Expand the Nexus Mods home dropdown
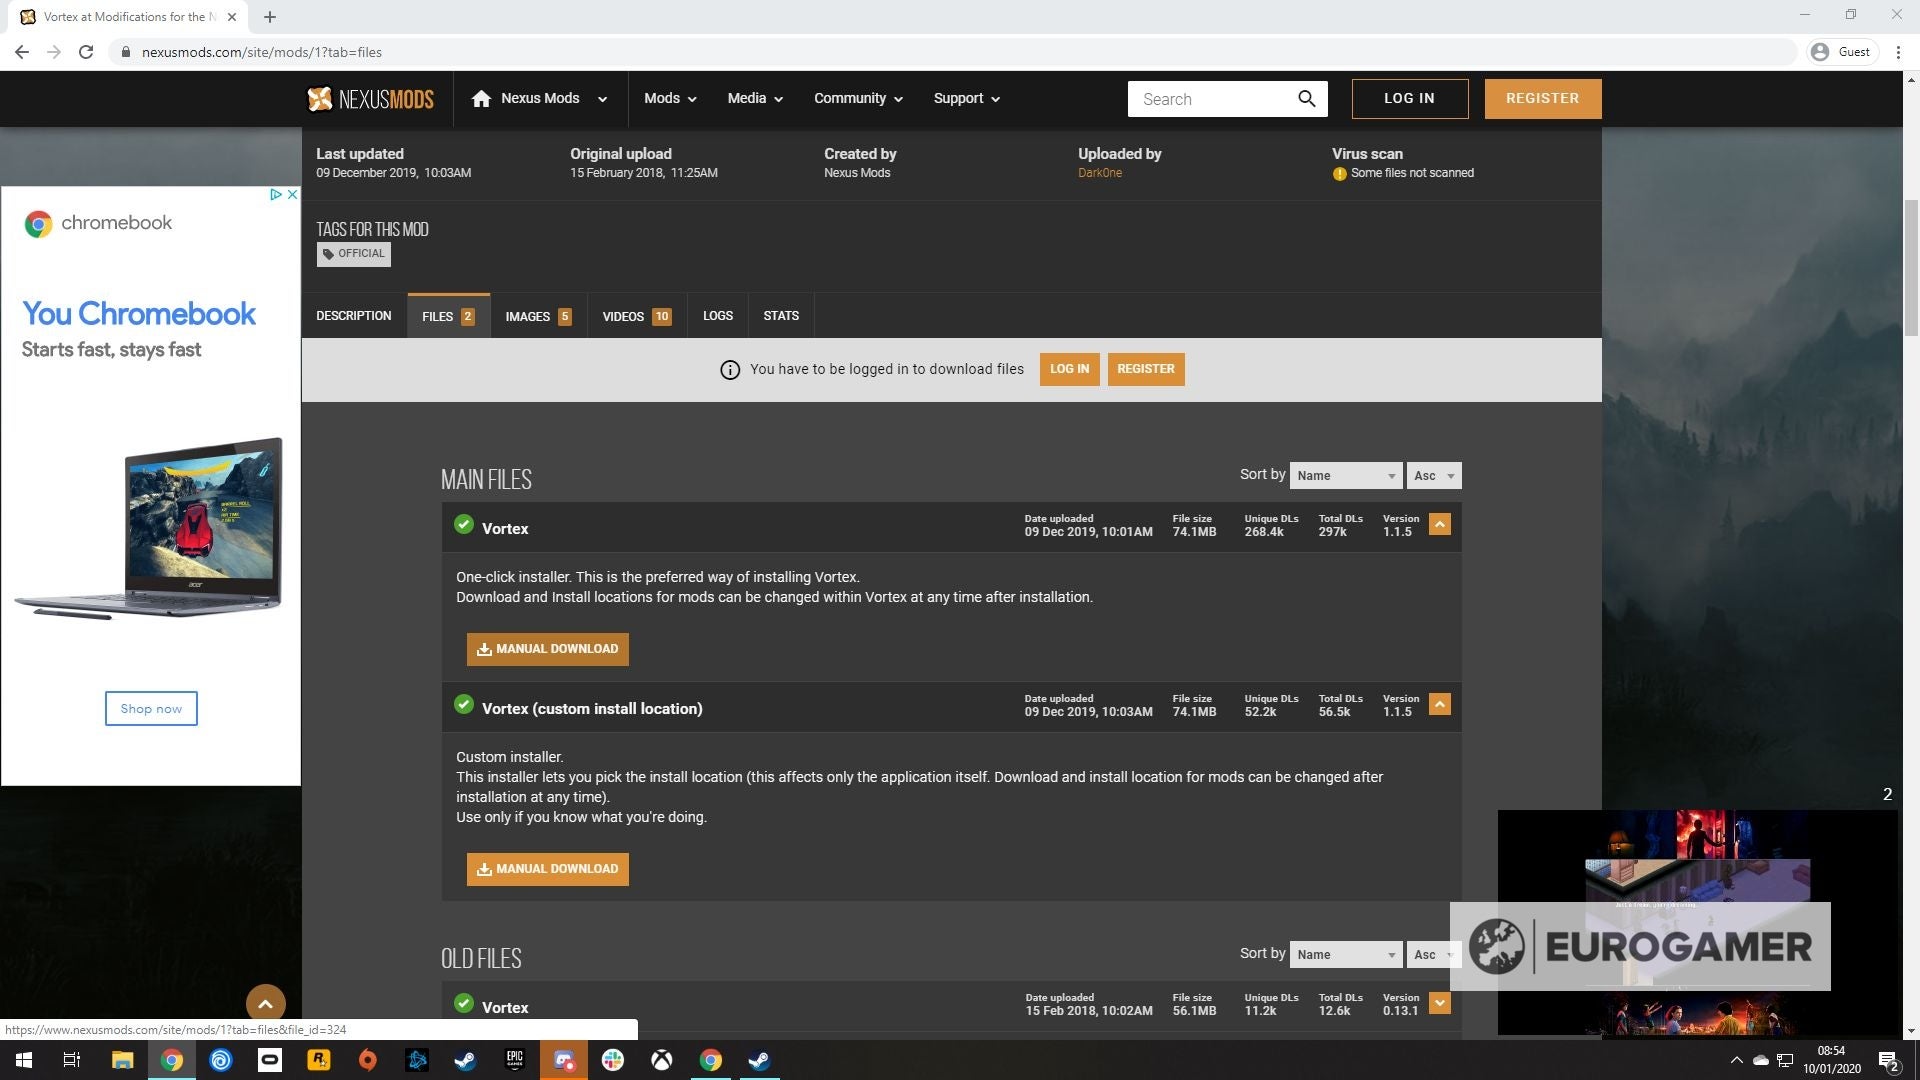The height and width of the screenshot is (1080, 1920). pos(602,99)
